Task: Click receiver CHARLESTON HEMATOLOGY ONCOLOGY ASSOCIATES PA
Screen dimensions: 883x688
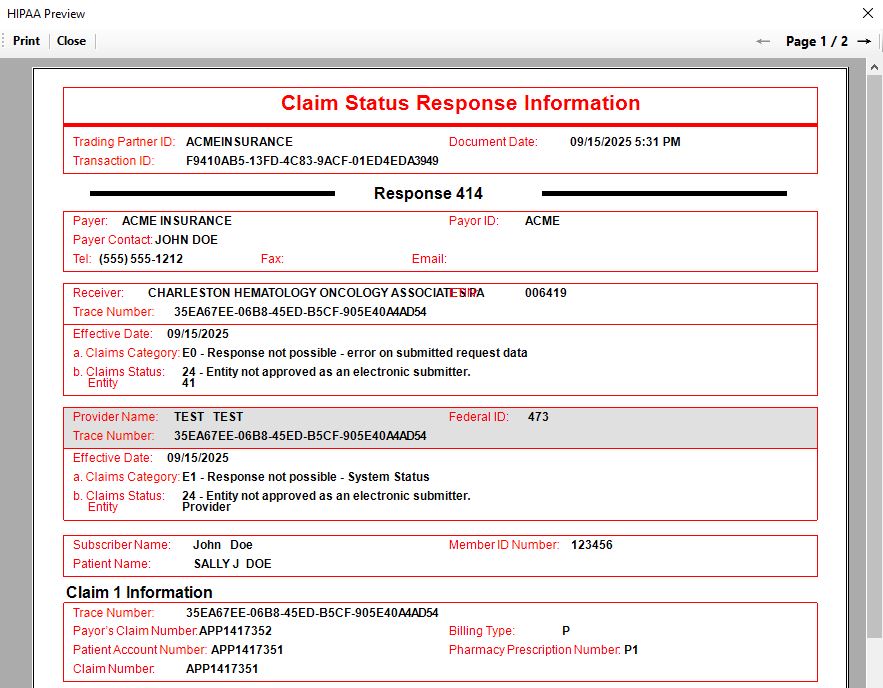Action: click(316, 293)
